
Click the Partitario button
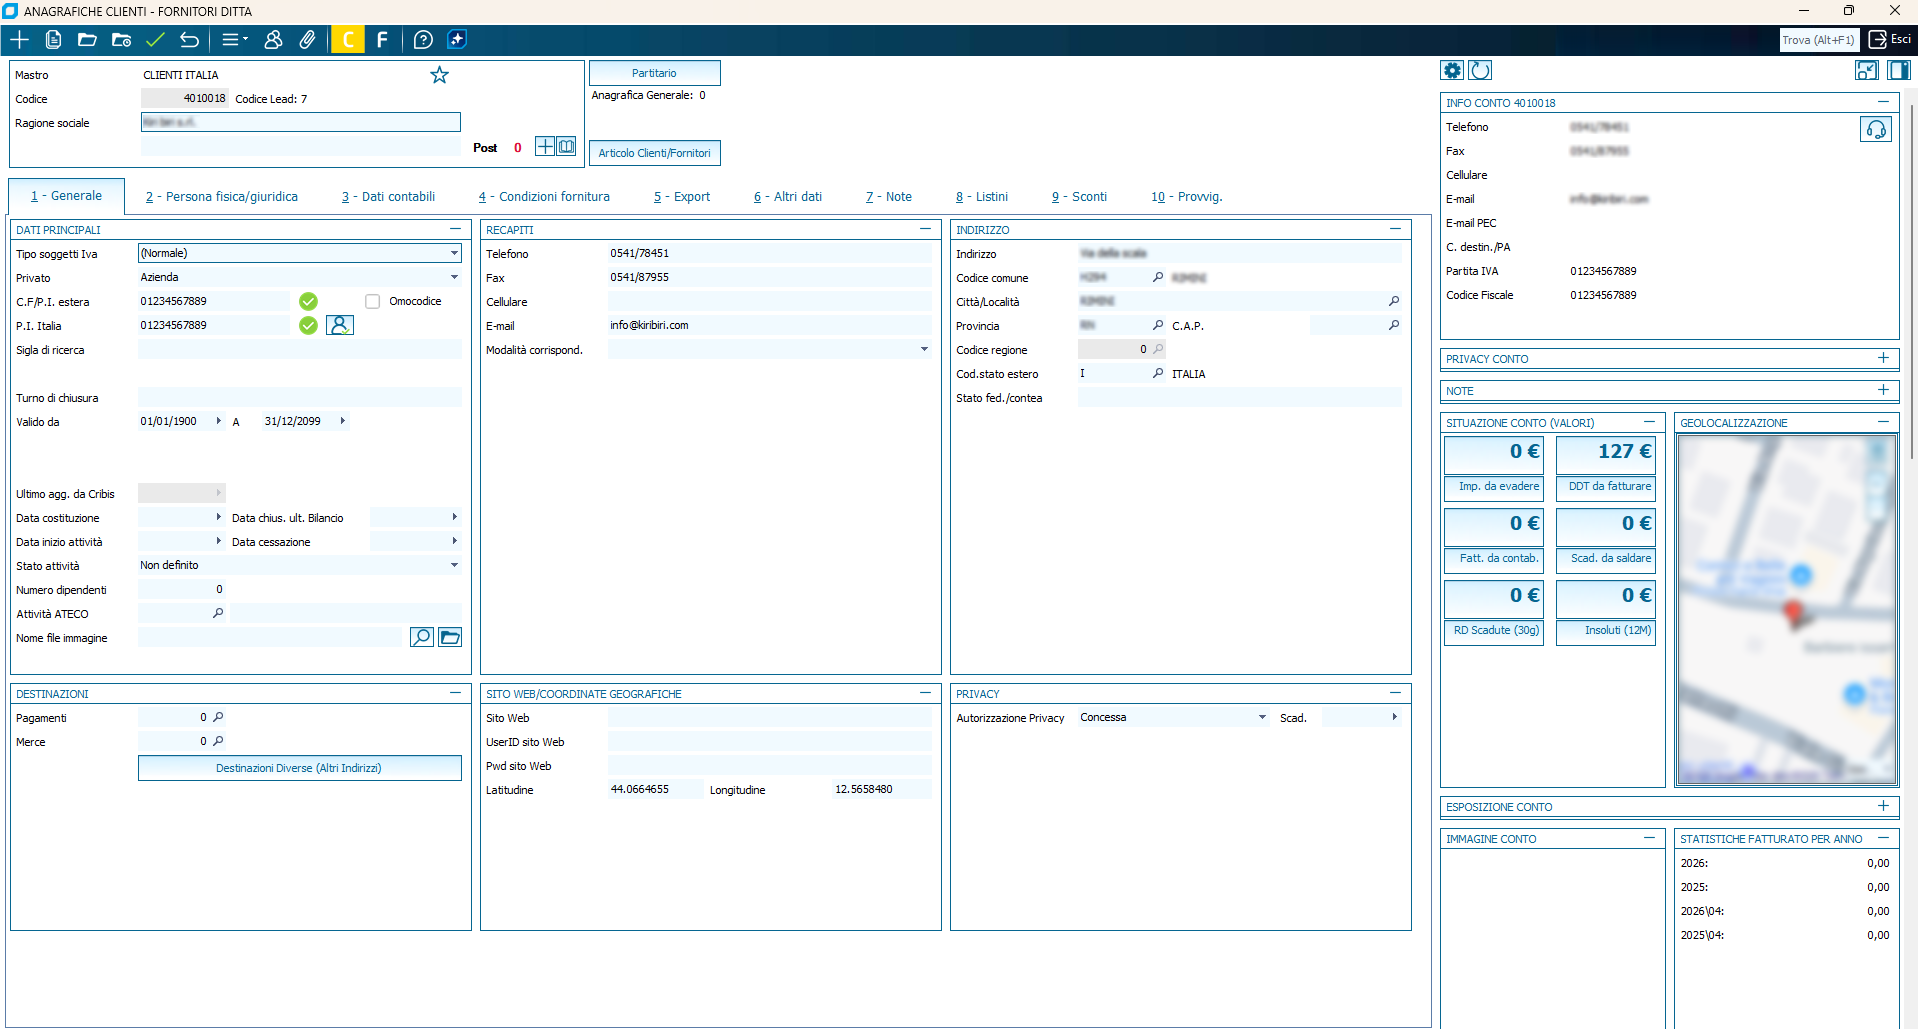point(654,73)
